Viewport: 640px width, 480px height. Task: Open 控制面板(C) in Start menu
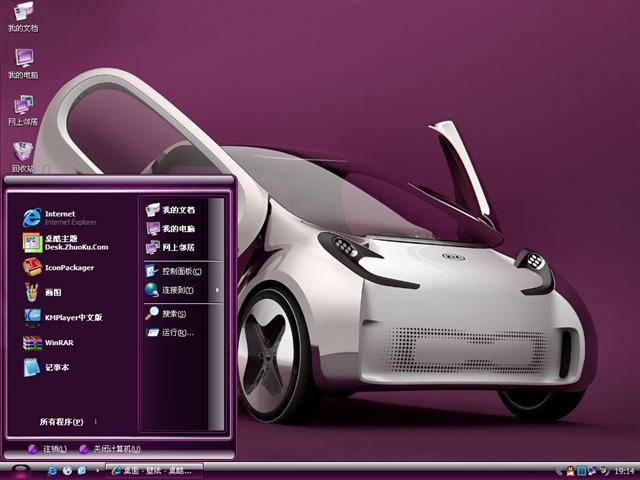click(180, 271)
